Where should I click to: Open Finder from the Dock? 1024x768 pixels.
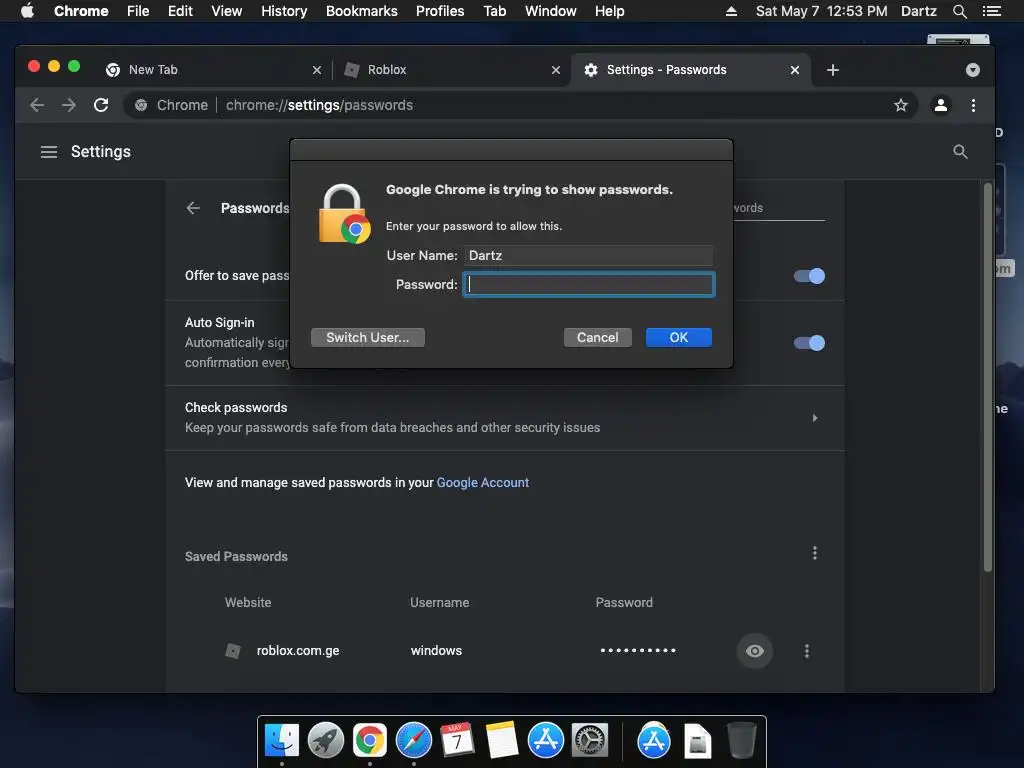[281, 741]
